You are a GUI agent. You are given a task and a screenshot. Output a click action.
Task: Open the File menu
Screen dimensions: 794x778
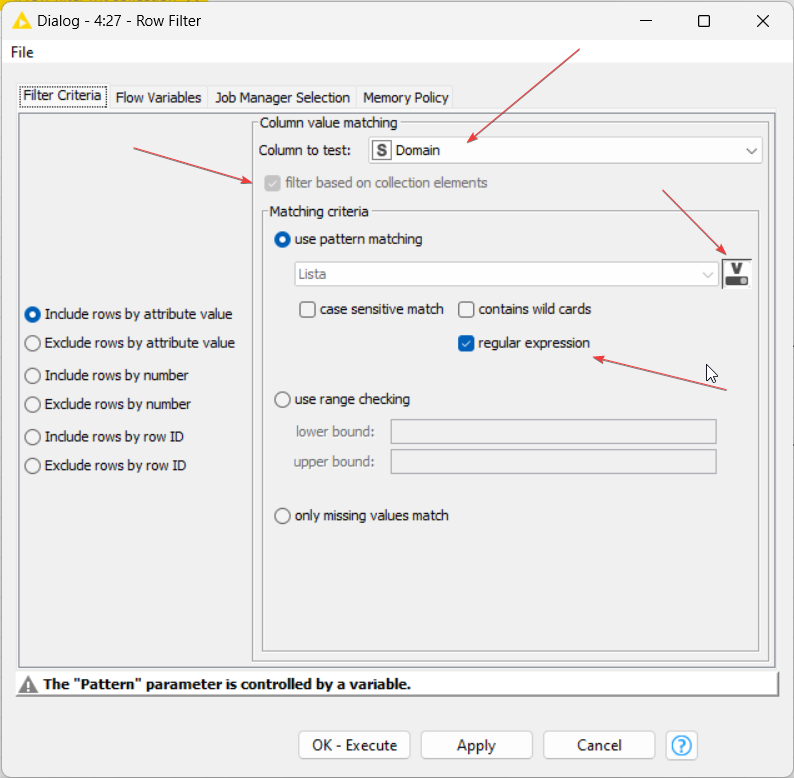click(x=22, y=52)
